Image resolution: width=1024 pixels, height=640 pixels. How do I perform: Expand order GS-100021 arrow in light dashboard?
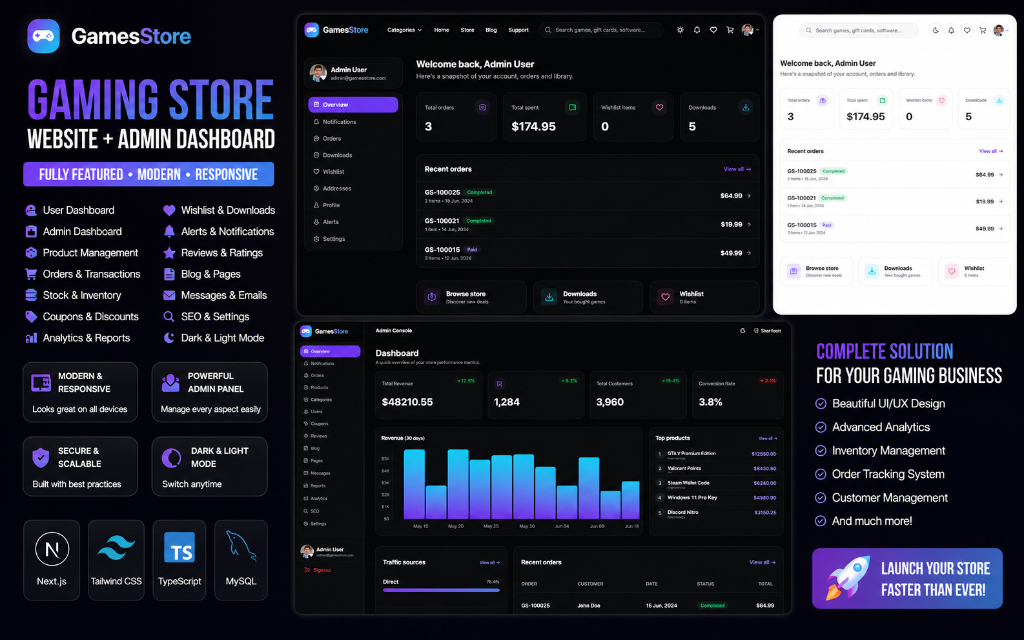click(x=1001, y=201)
